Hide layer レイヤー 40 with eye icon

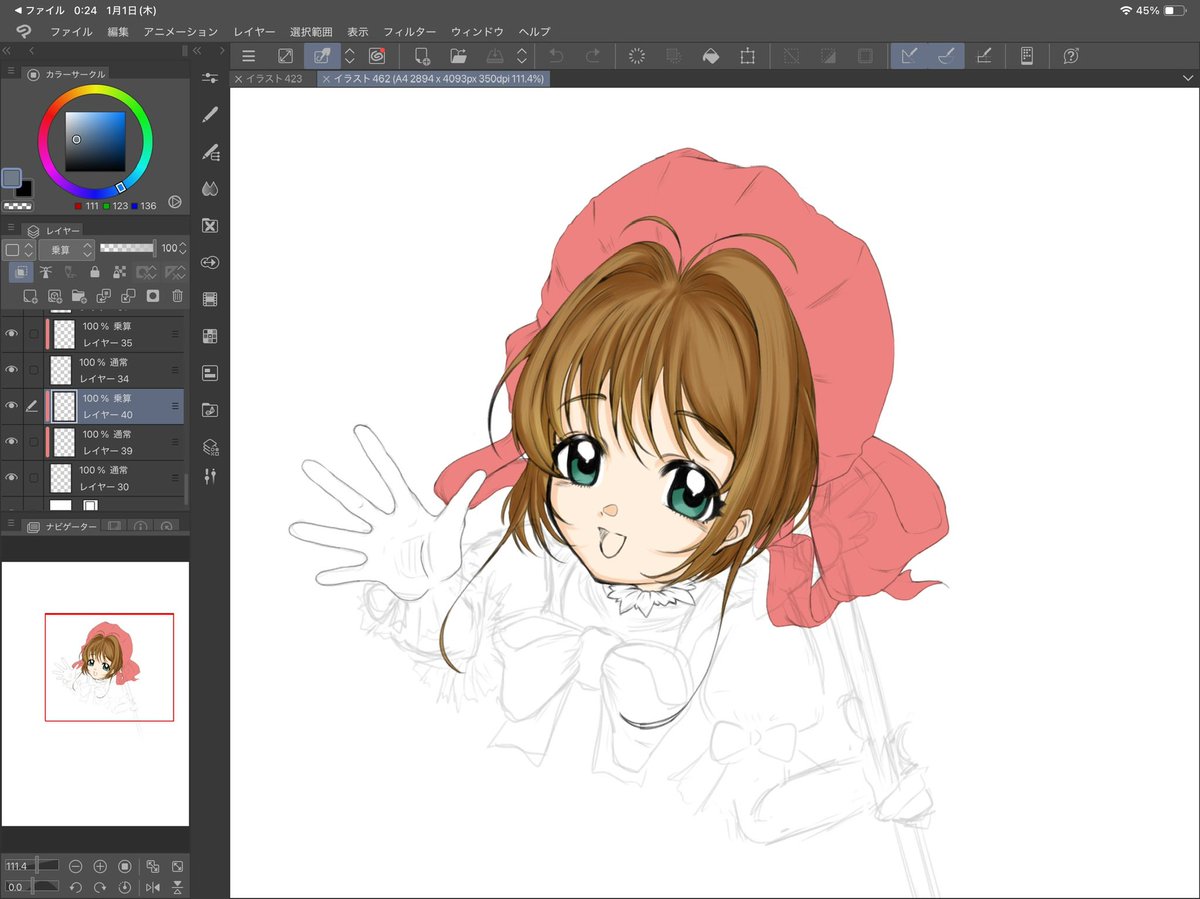12,406
